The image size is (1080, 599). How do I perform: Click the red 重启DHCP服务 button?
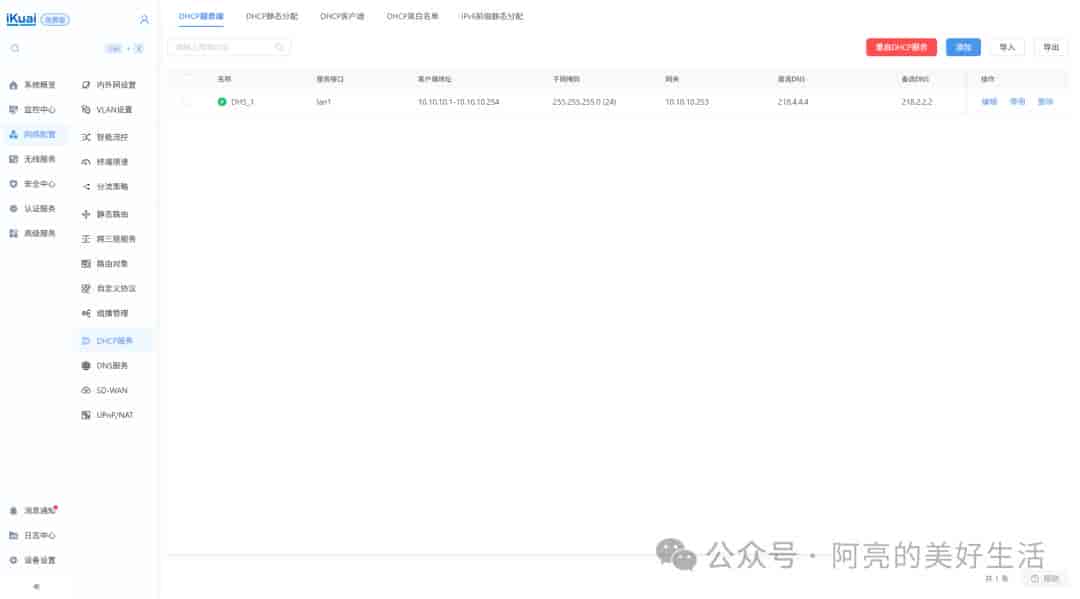tap(901, 47)
